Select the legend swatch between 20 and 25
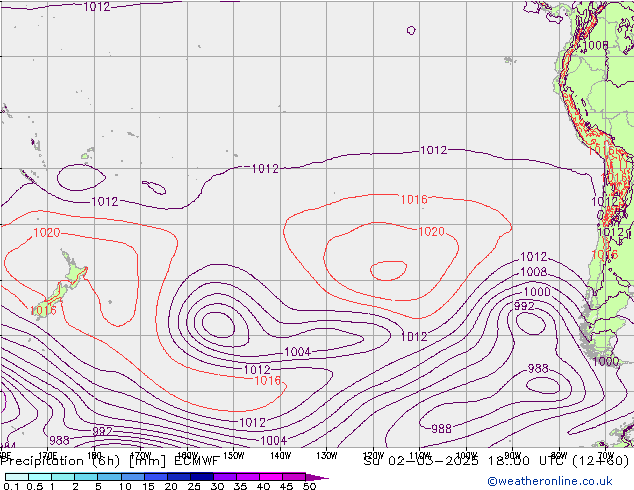 178,477
